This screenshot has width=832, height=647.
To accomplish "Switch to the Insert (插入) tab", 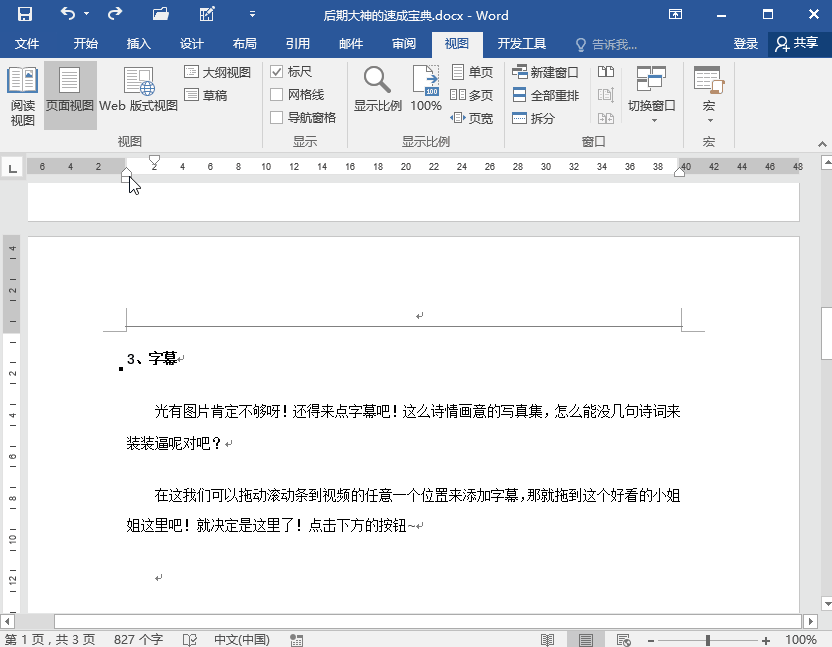I will point(139,44).
